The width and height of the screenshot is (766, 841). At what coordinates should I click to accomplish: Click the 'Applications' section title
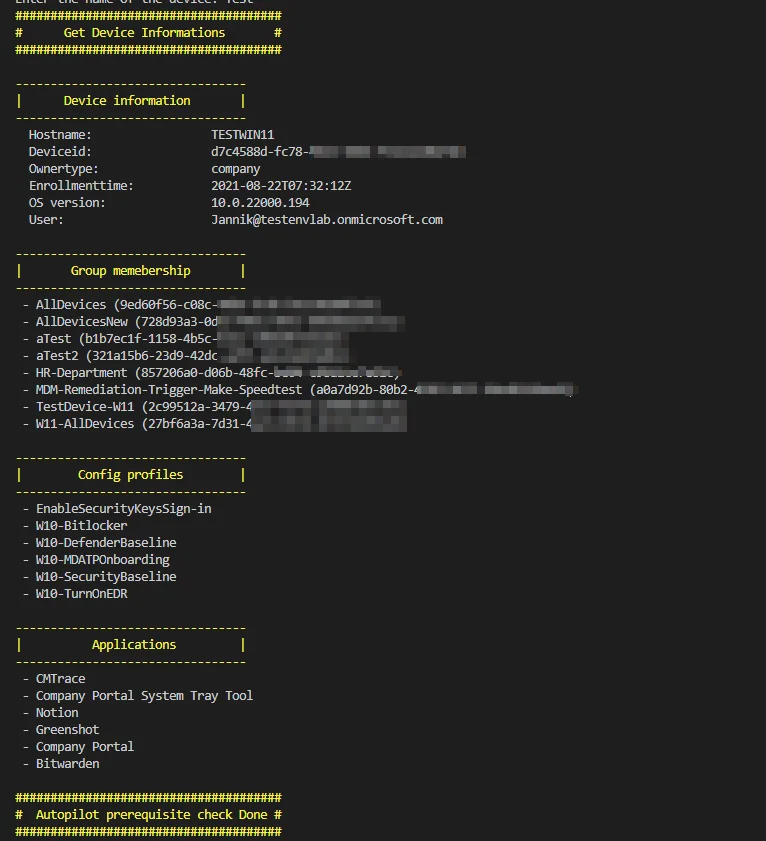click(134, 645)
